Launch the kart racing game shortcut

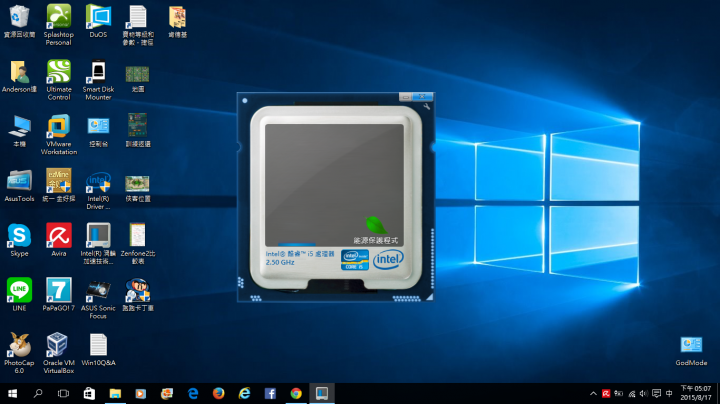[x=138, y=294]
